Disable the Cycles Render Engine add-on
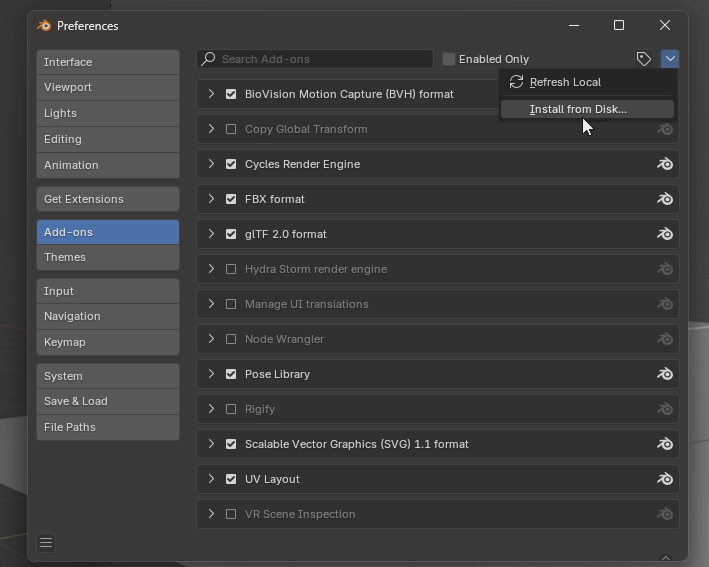Image resolution: width=709 pixels, height=567 pixels. tap(231, 164)
